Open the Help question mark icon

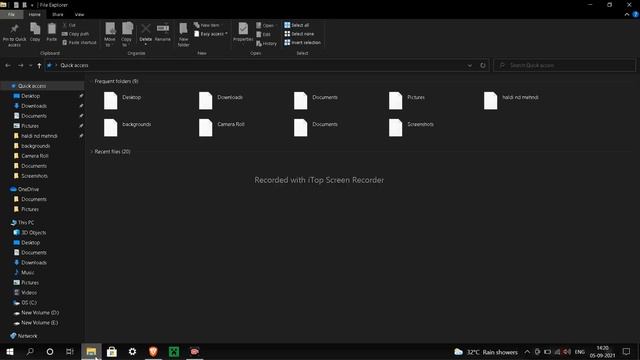pos(635,14)
